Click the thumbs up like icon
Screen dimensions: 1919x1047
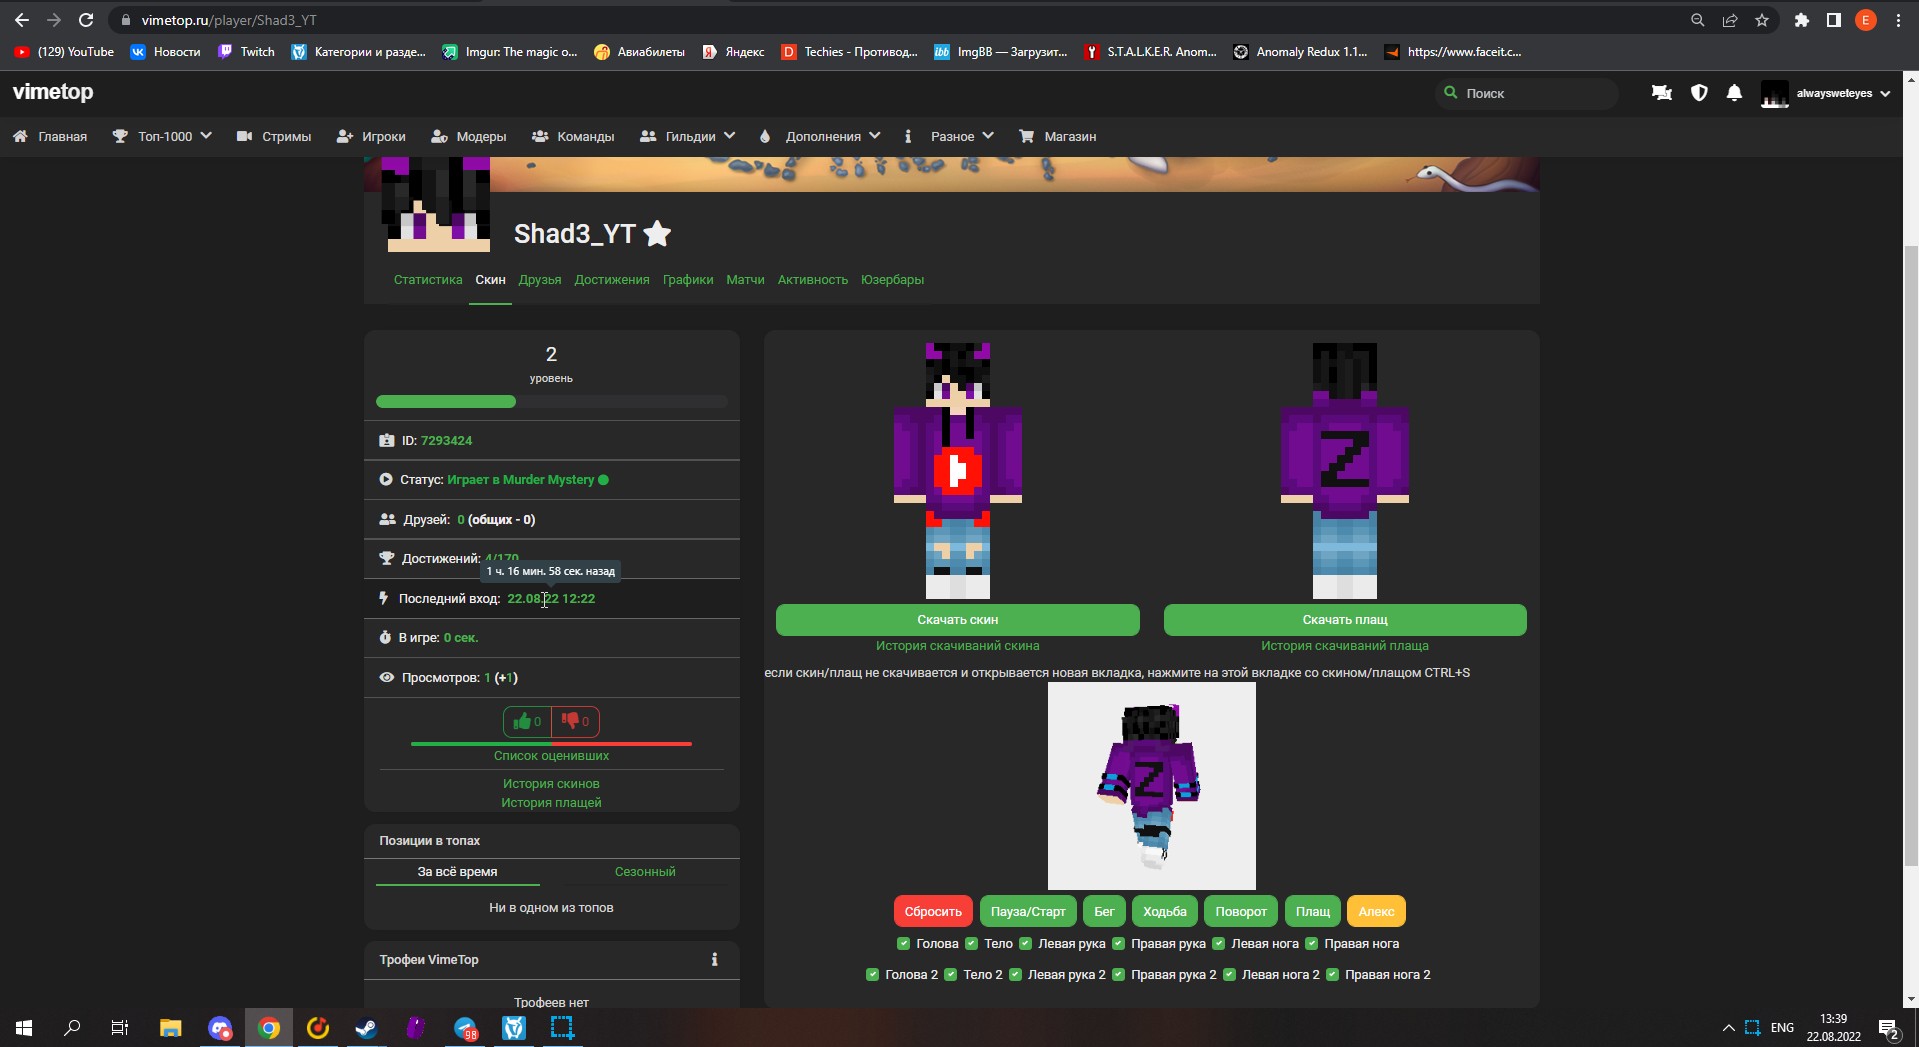click(x=524, y=721)
